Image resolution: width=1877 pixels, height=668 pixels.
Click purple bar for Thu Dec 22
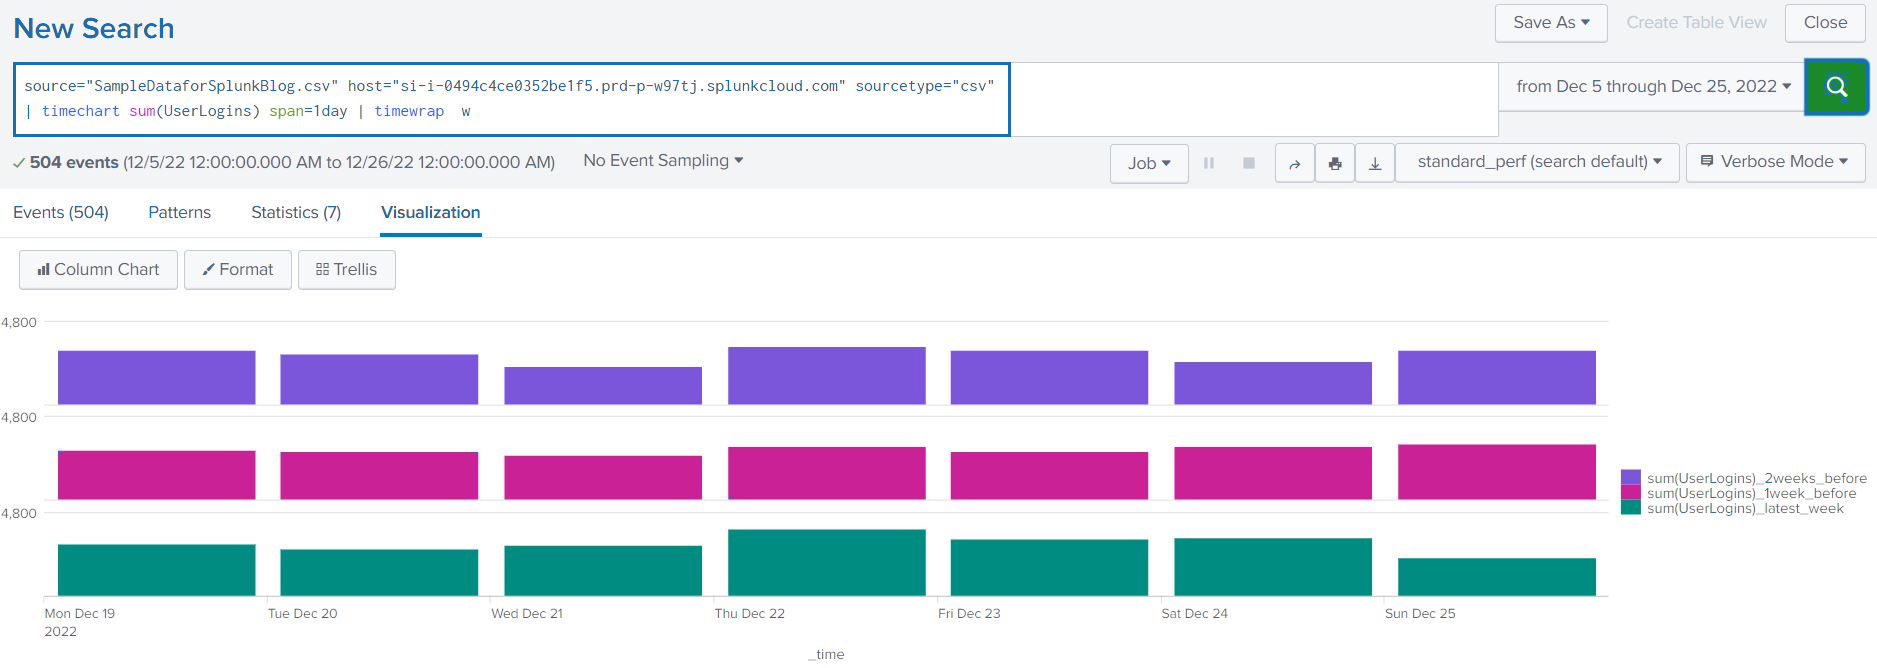pos(827,376)
